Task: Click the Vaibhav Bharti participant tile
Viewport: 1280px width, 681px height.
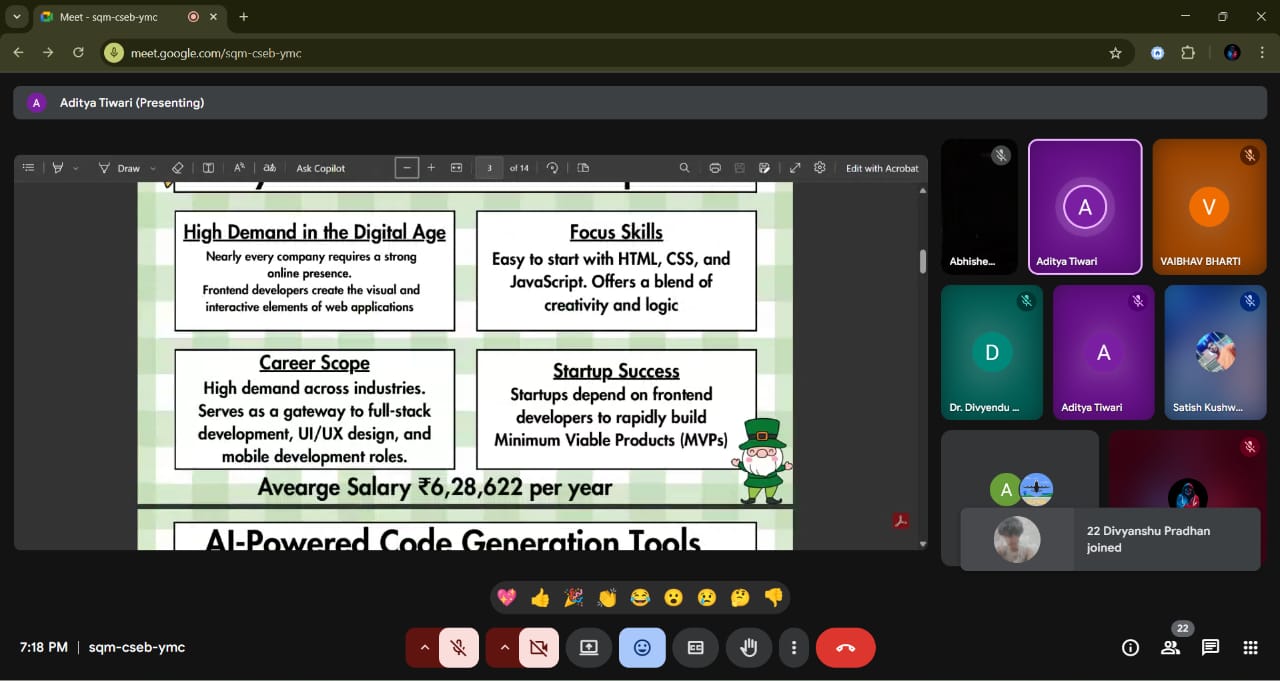Action: [1209, 206]
